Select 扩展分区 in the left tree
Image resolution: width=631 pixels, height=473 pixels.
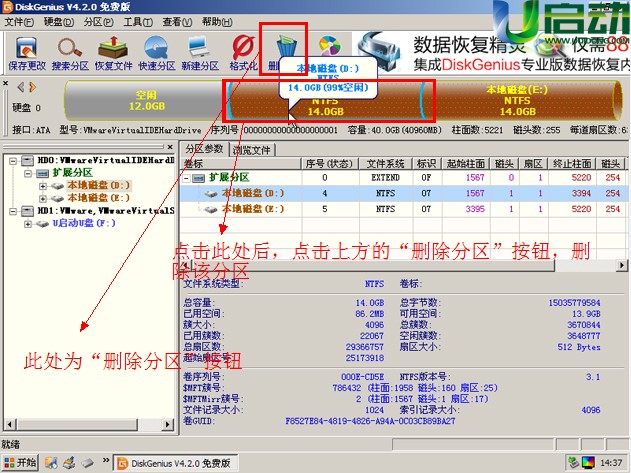pyautogui.click(x=72, y=173)
